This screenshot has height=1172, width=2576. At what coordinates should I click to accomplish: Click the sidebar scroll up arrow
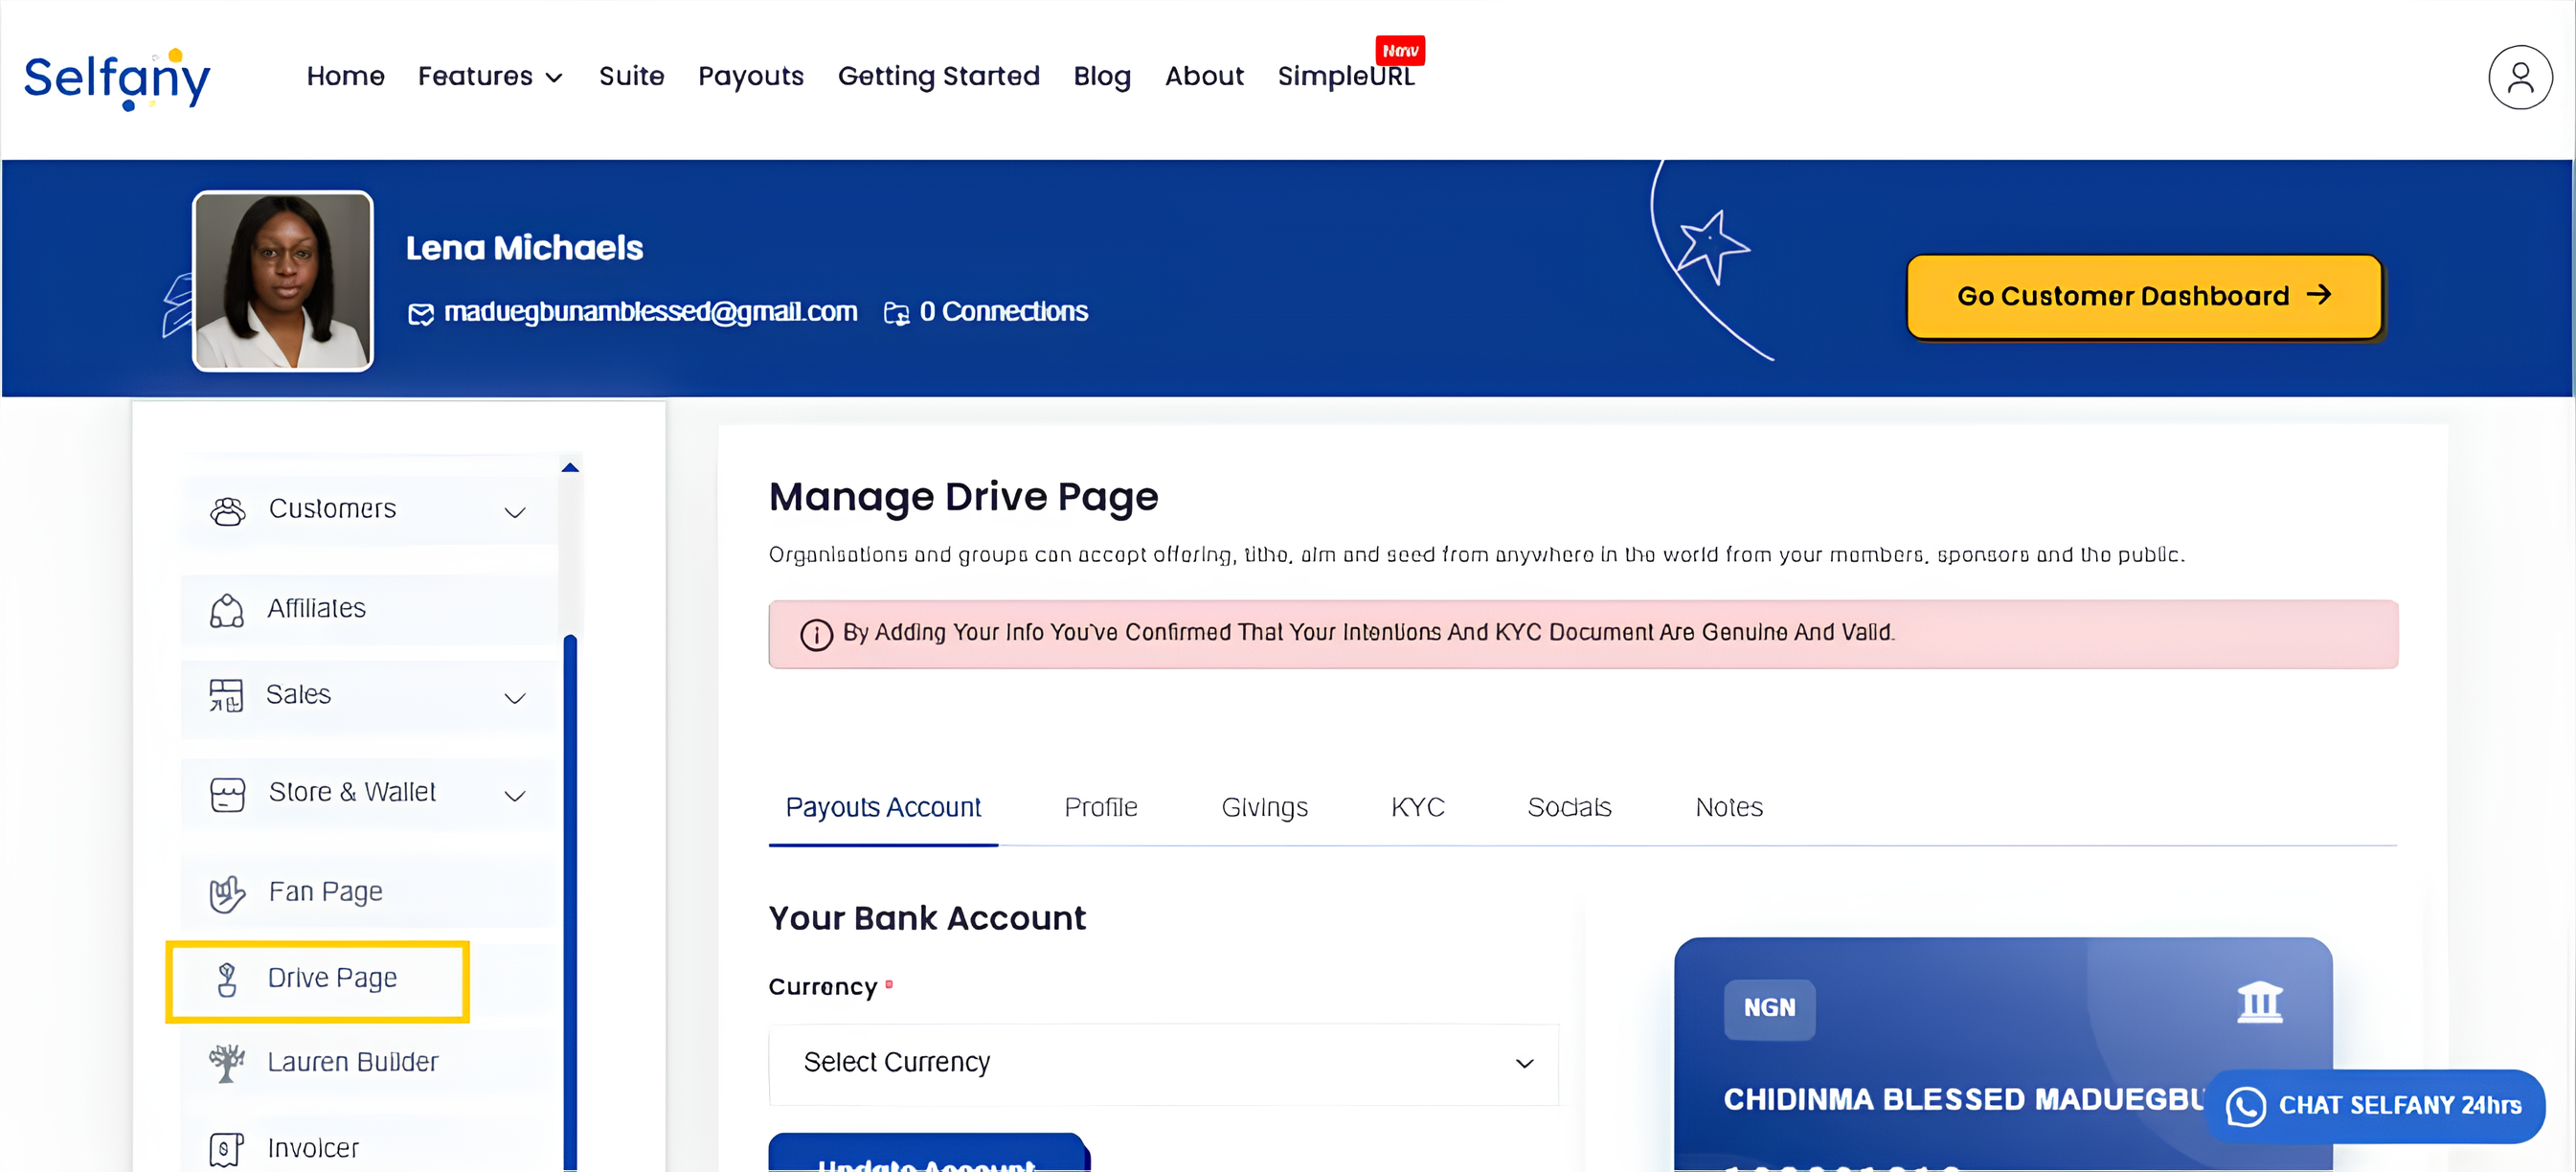[x=569, y=467]
